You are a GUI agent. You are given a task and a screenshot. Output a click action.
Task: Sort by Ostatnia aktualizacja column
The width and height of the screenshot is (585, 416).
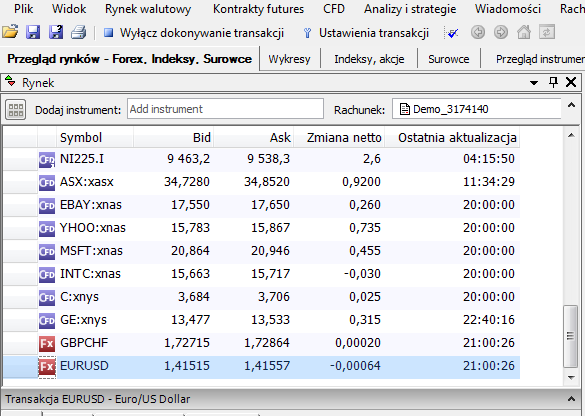coord(452,138)
